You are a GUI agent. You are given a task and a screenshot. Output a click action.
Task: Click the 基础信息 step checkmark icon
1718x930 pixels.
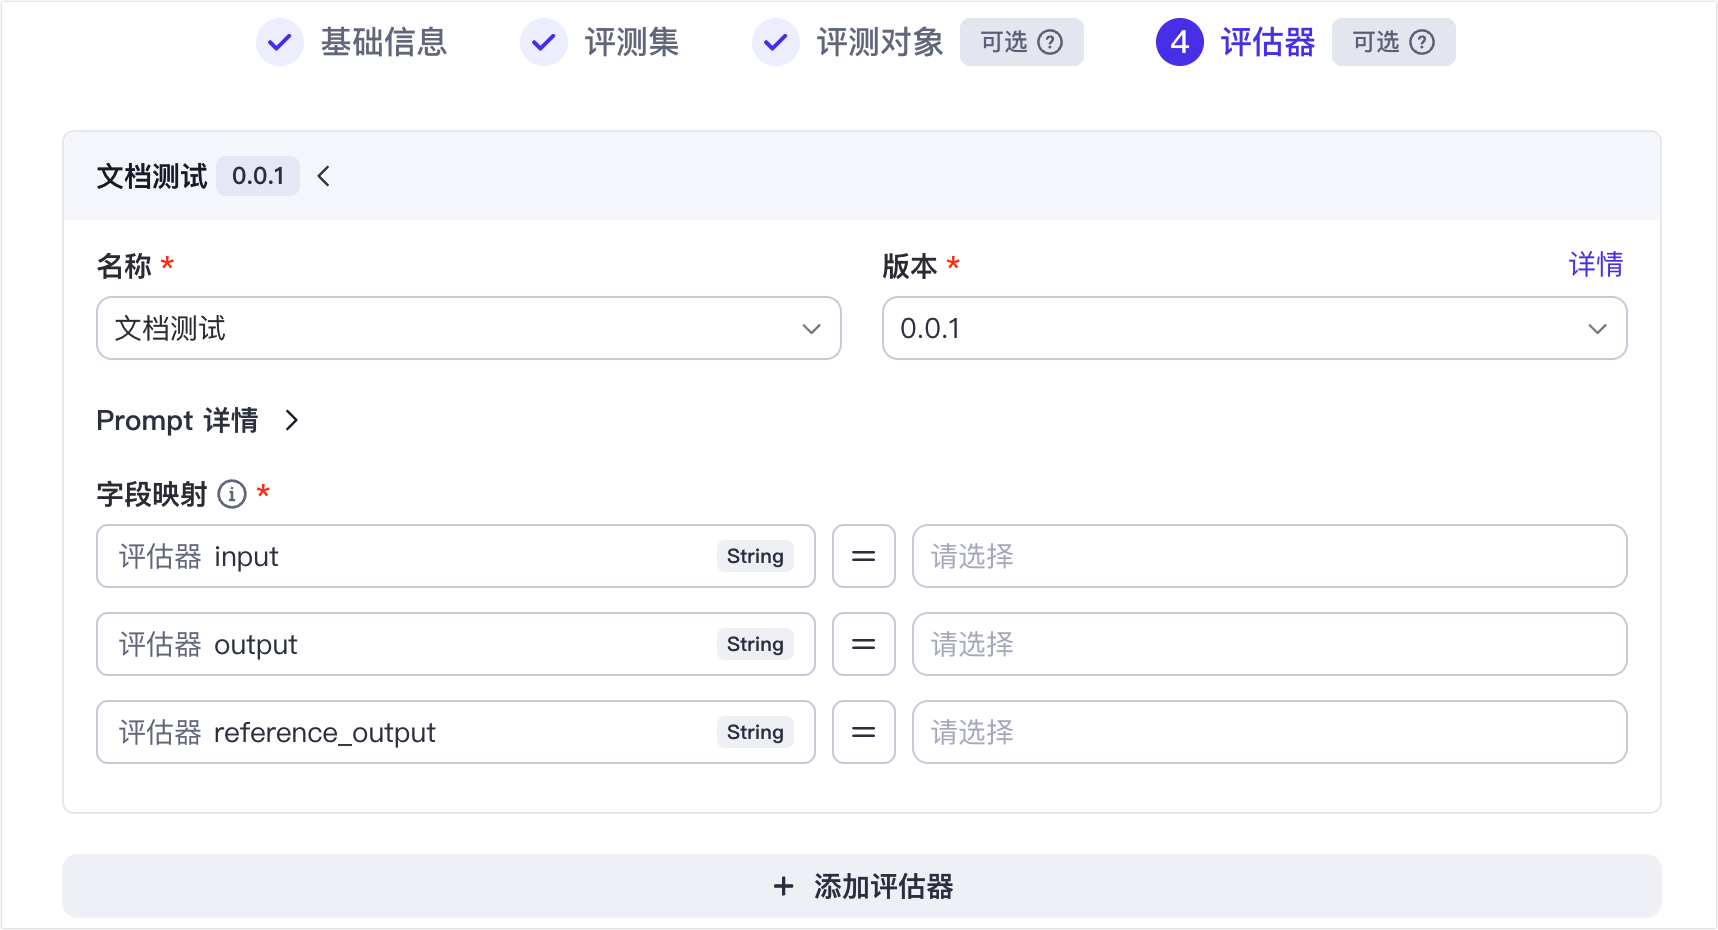pyautogui.click(x=280, y=42)
